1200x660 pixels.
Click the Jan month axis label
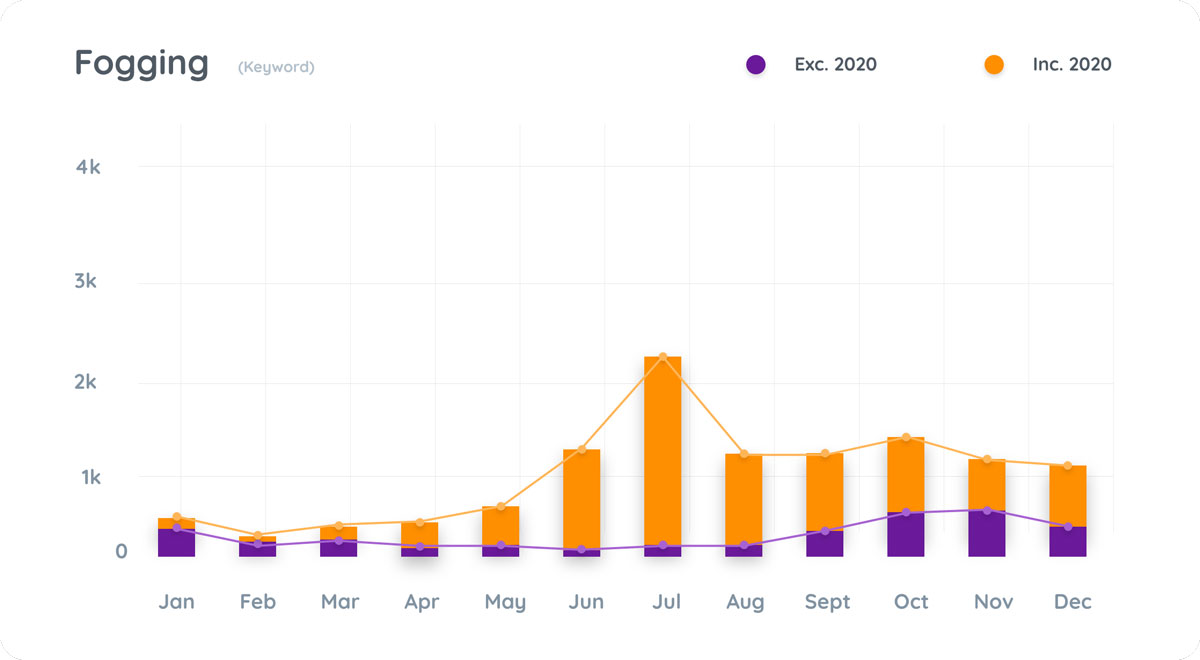[x=177, y=602]
